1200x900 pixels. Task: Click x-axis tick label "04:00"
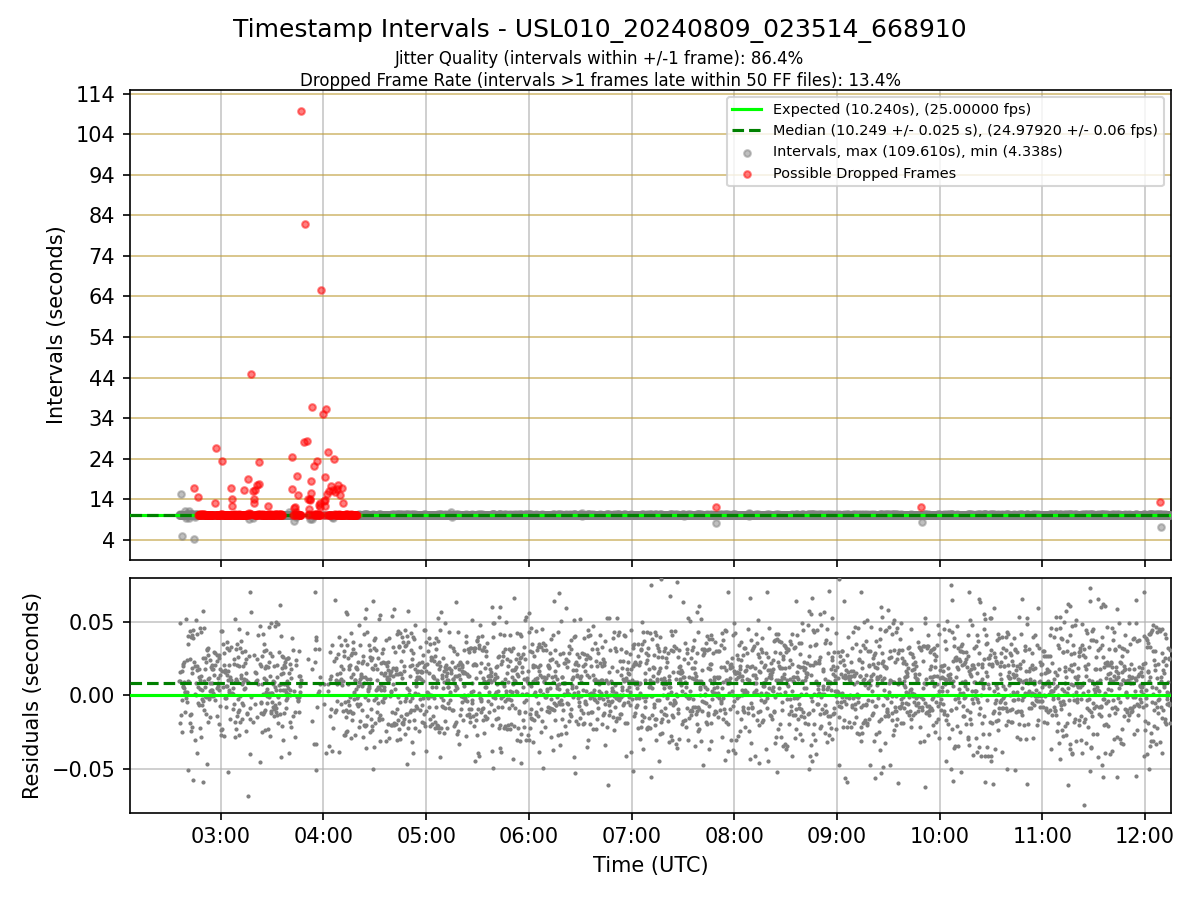tap(323, 834)
